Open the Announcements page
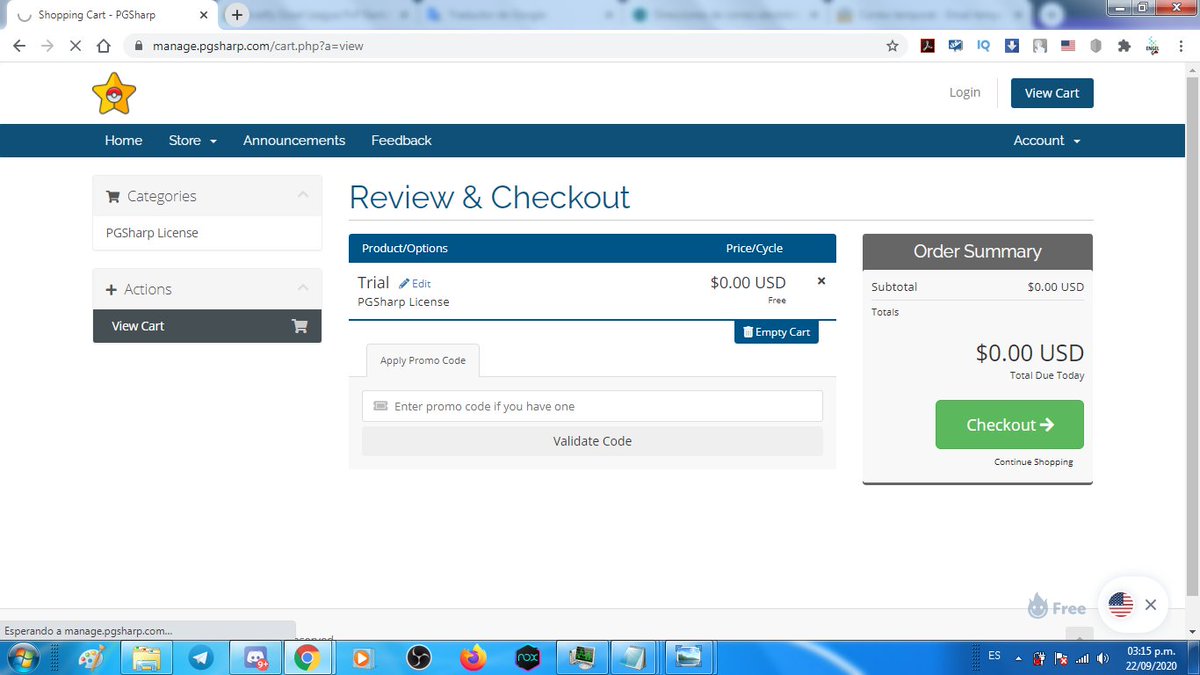Image resolution: width=1200 pixels, height=675 pixels. pos(294,141)
